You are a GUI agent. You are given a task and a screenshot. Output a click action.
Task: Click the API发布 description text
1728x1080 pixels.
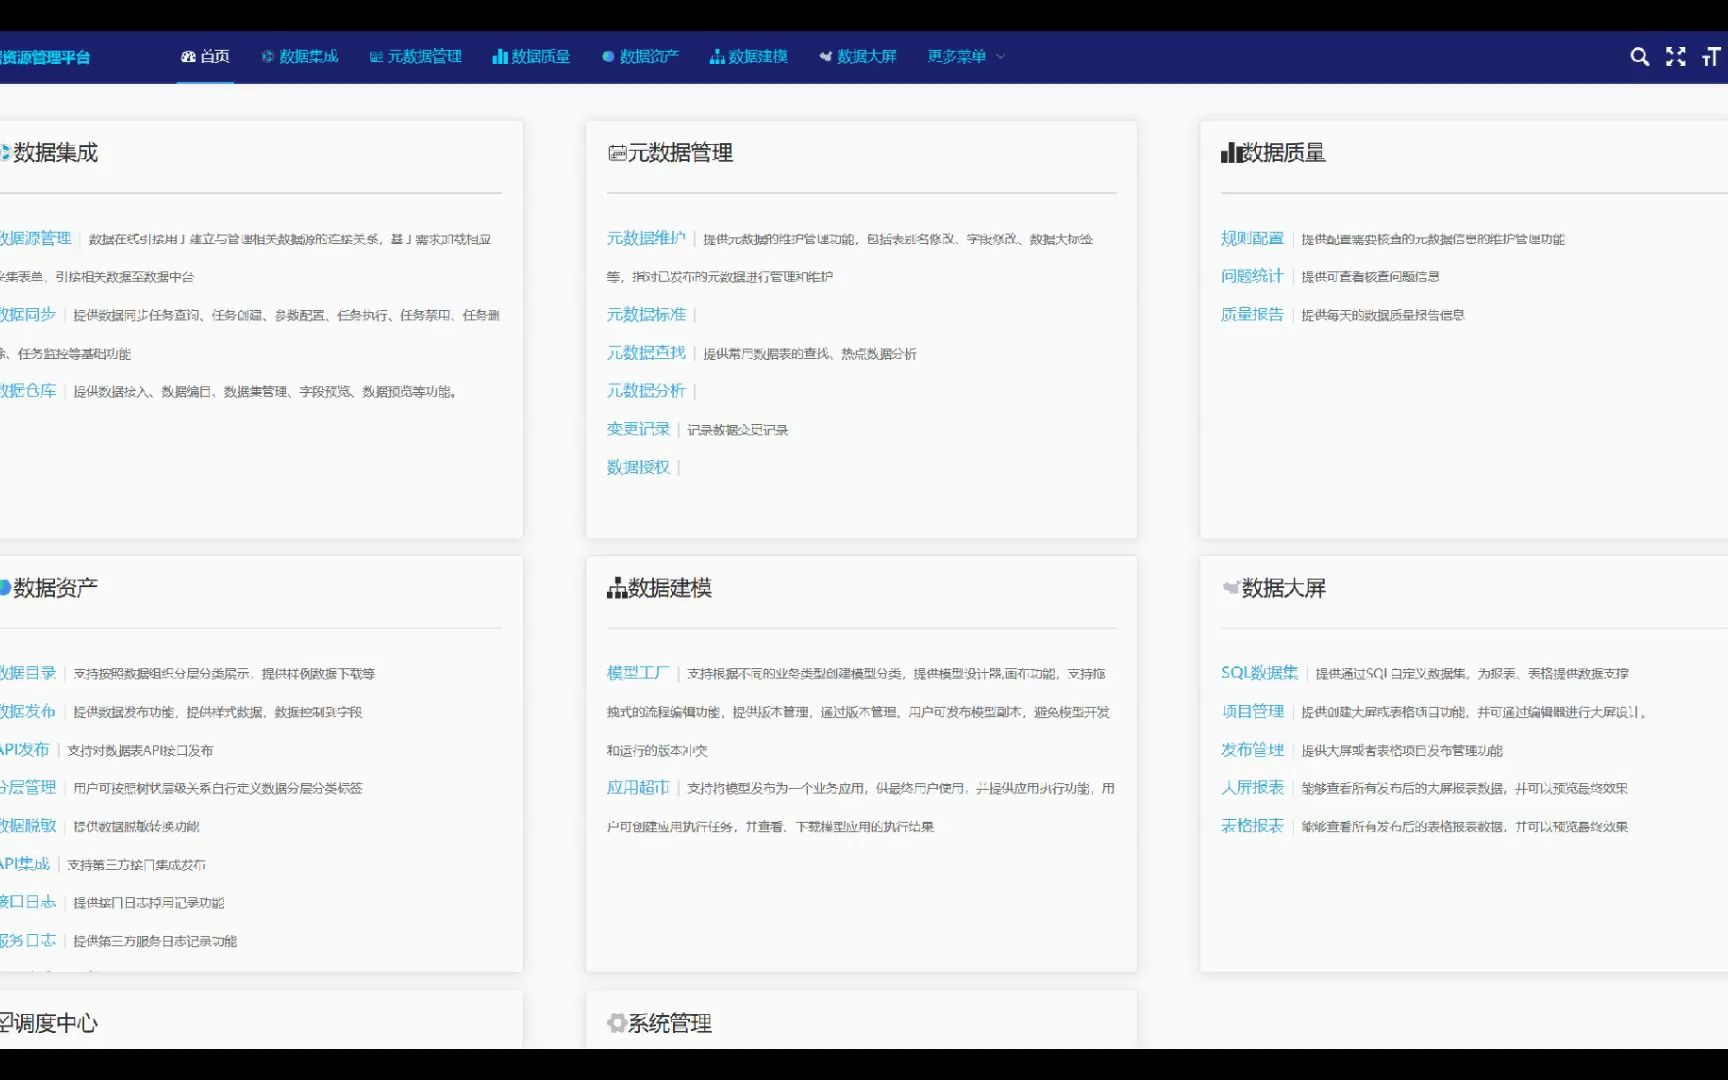point(140,750)
